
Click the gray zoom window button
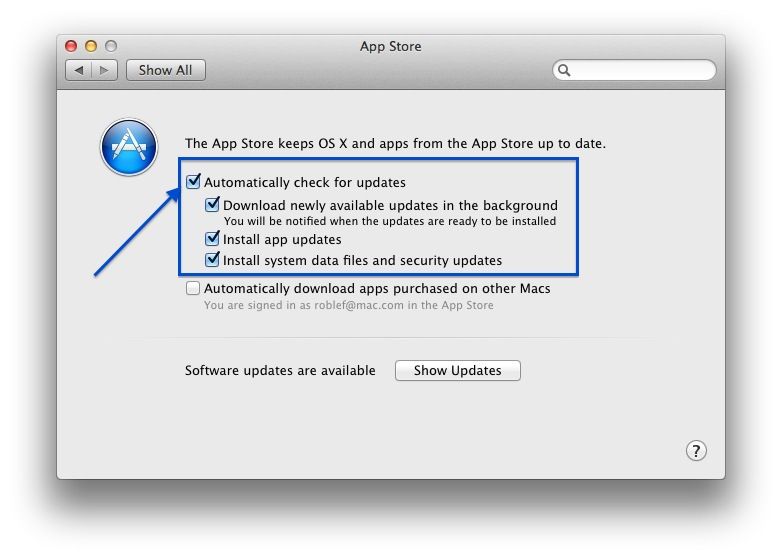click(111, 46)
